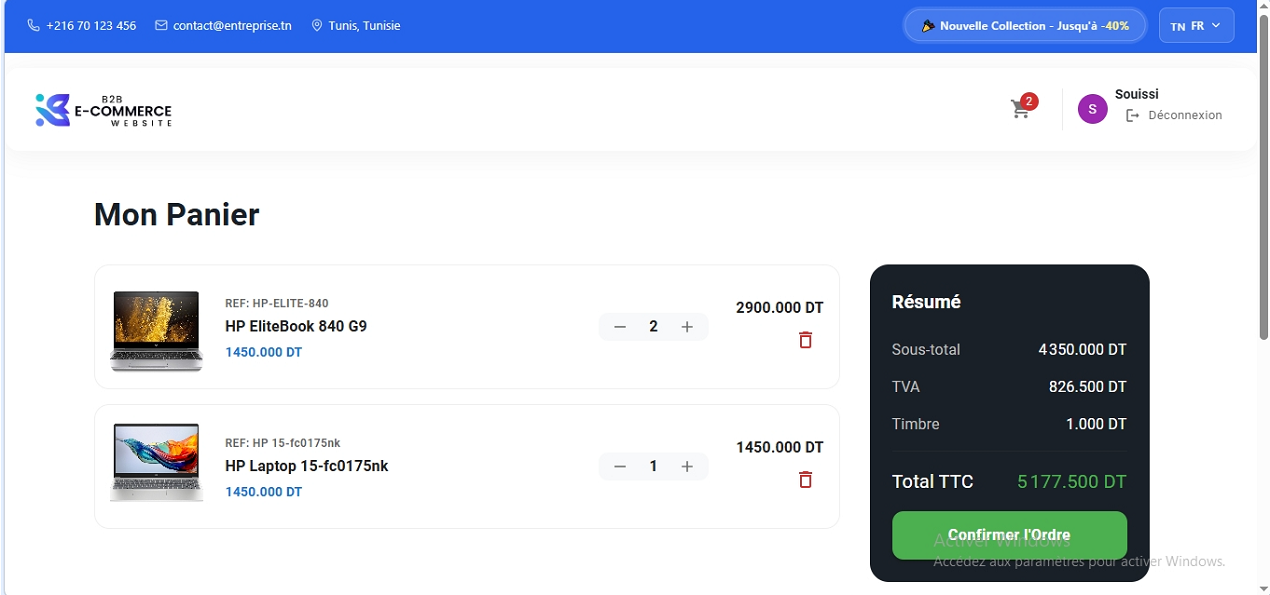
Task: Open the TN FR language dropdown
Action: [1196, 26]
